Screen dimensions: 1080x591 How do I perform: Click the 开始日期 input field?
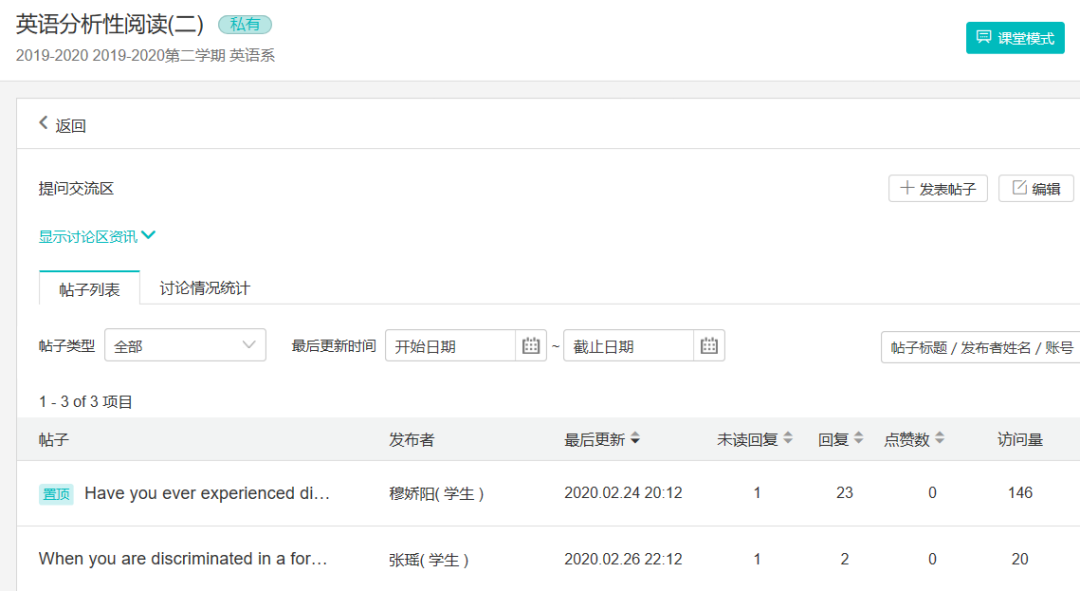(450, 346)
